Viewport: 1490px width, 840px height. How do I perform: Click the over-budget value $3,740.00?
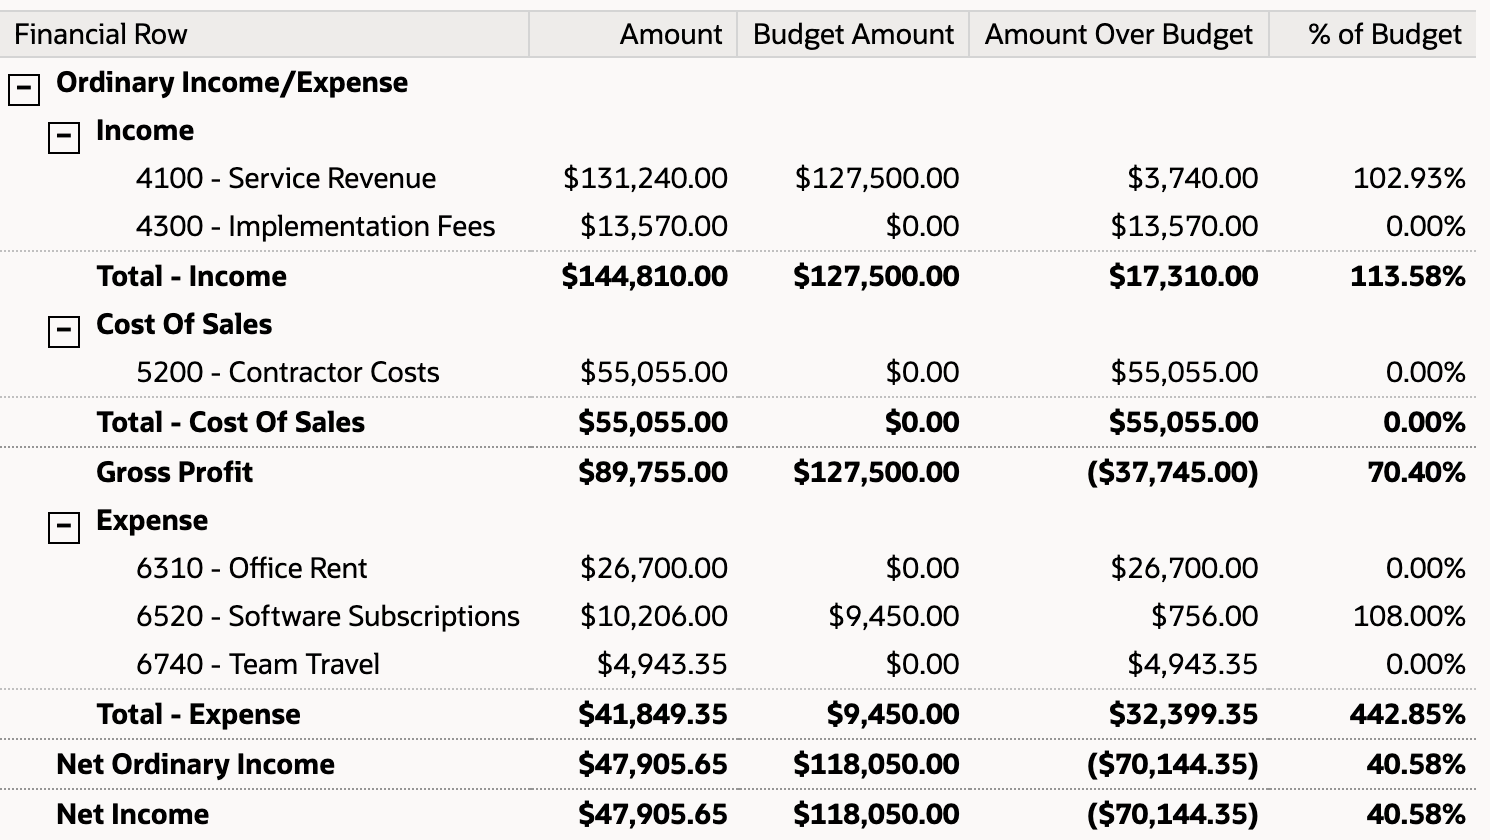point(1193,178)
